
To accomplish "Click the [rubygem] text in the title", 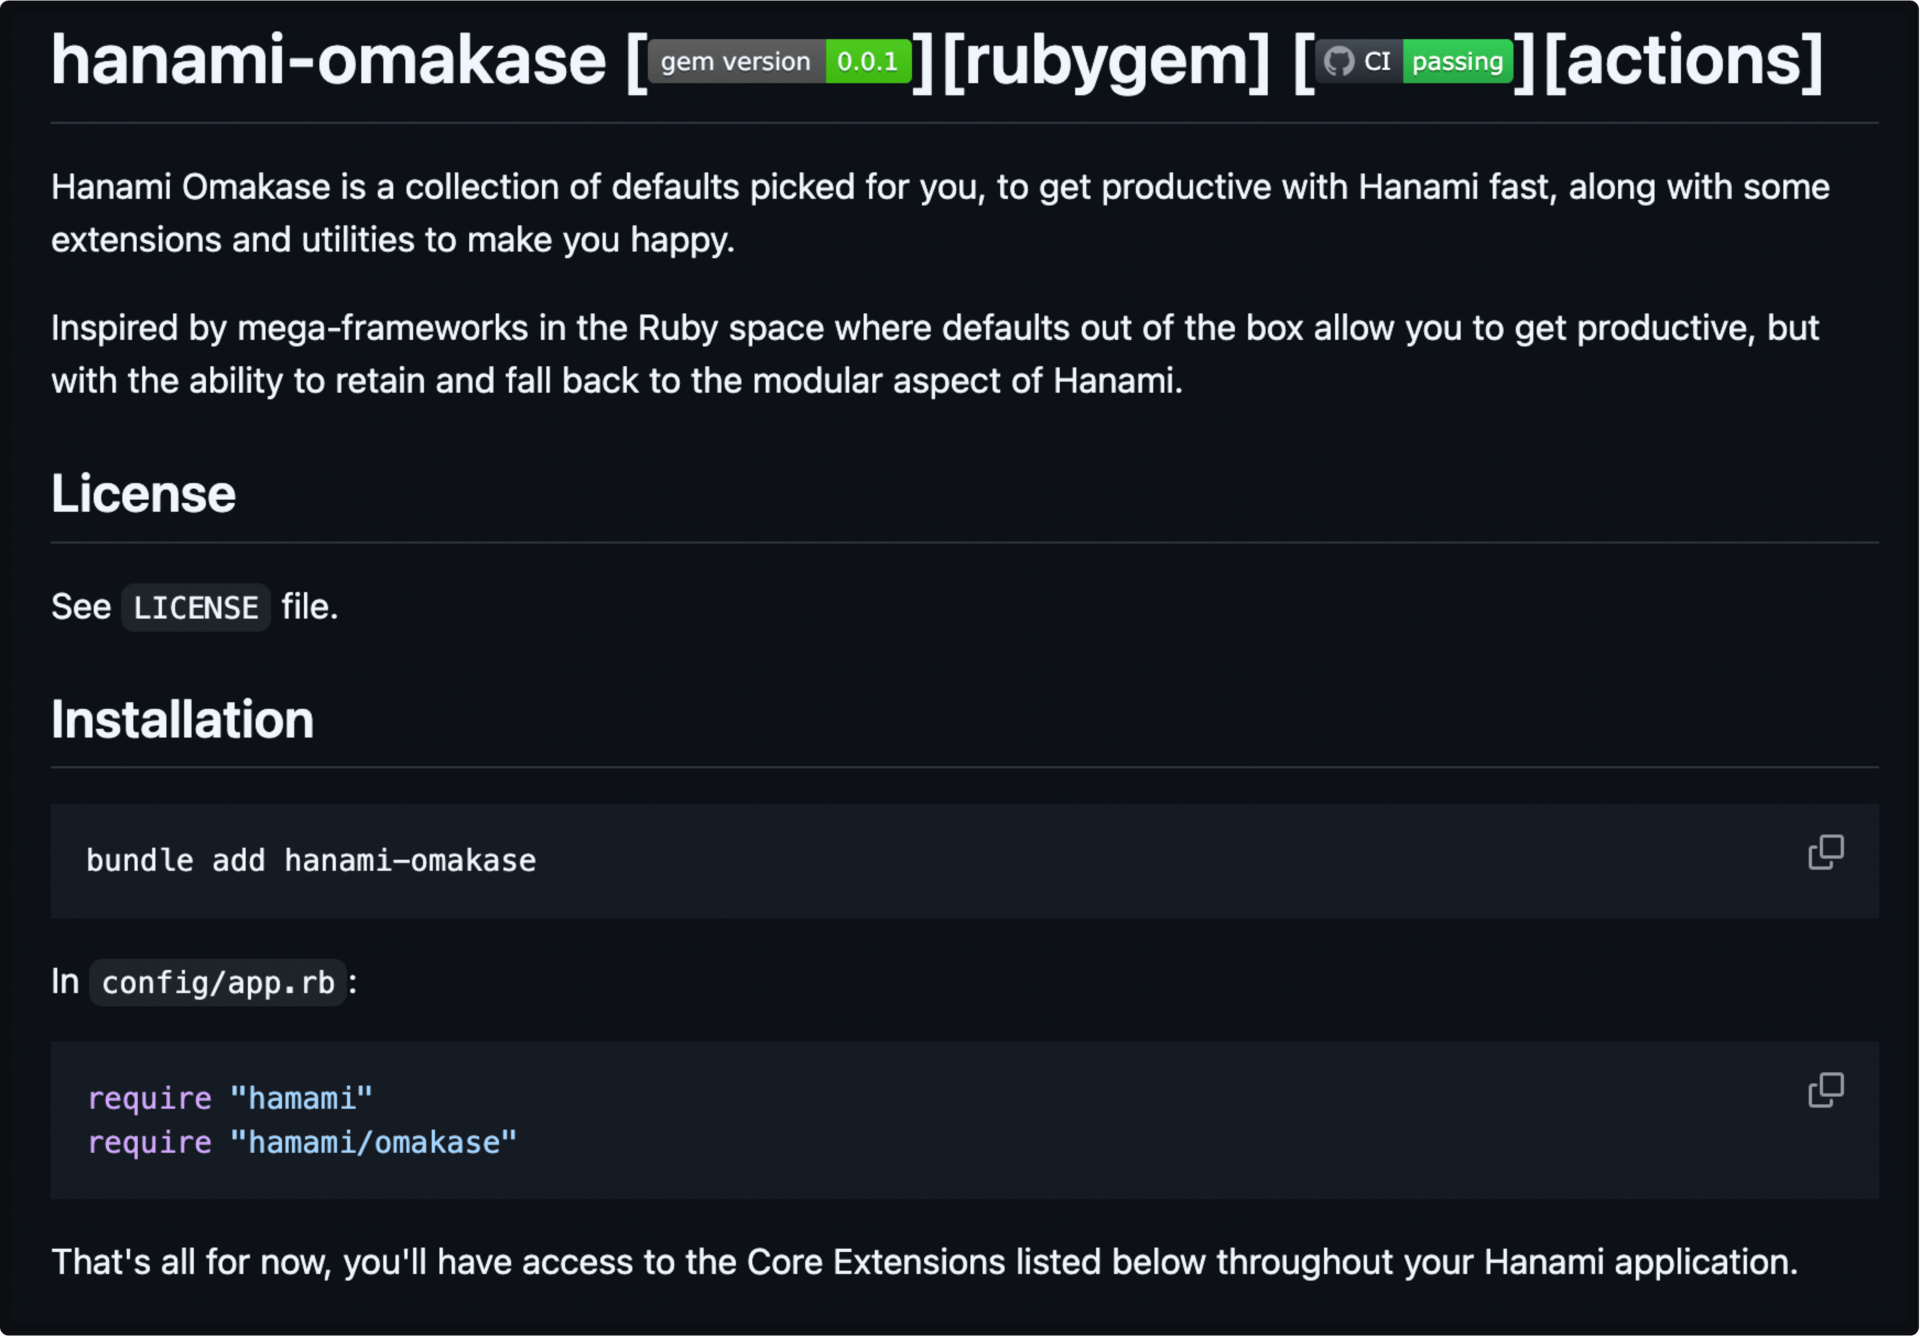I will click(1106, 61).
